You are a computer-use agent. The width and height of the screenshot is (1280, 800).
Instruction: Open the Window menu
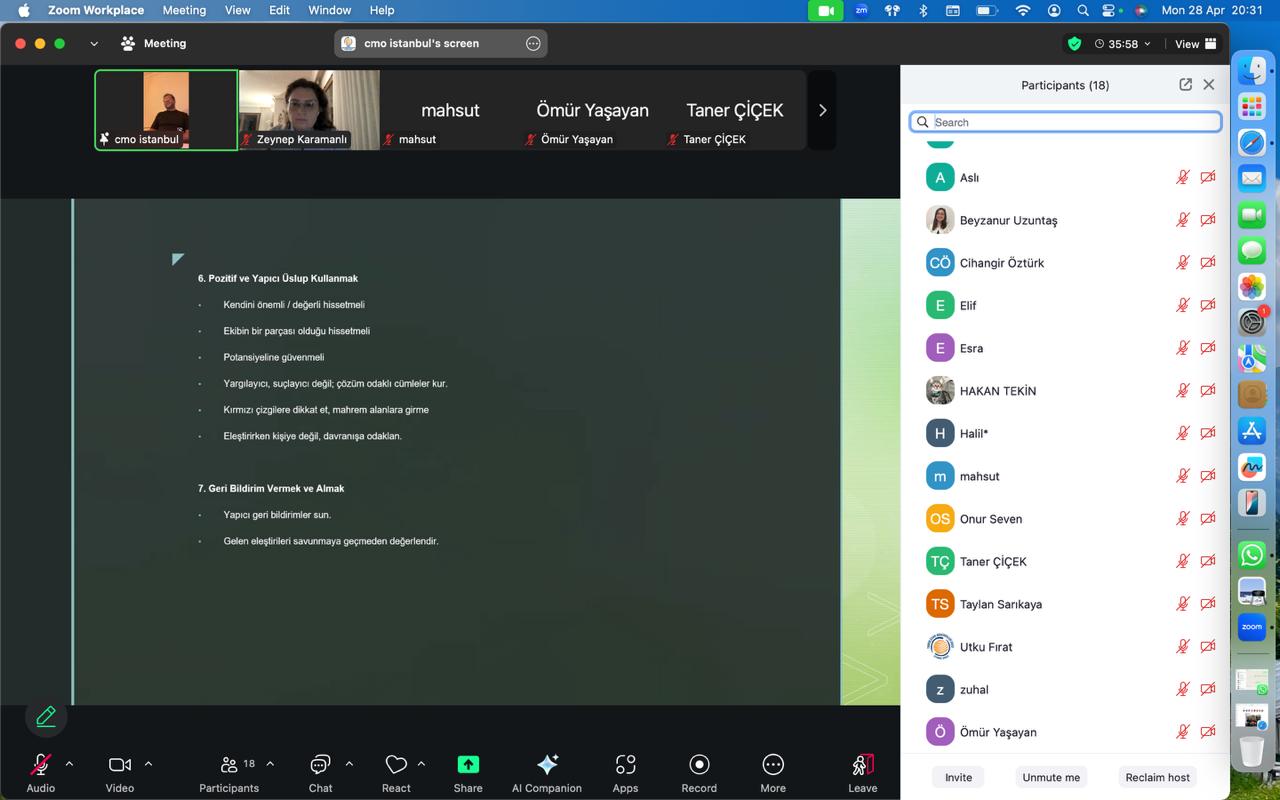point(329,10)
